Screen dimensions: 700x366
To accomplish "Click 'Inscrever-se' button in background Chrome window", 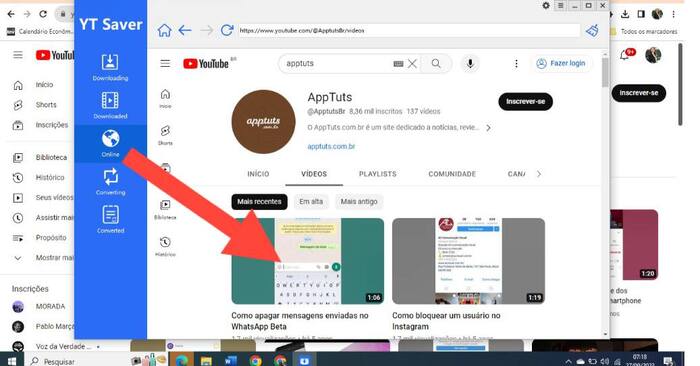I will [x=639, y=93].
